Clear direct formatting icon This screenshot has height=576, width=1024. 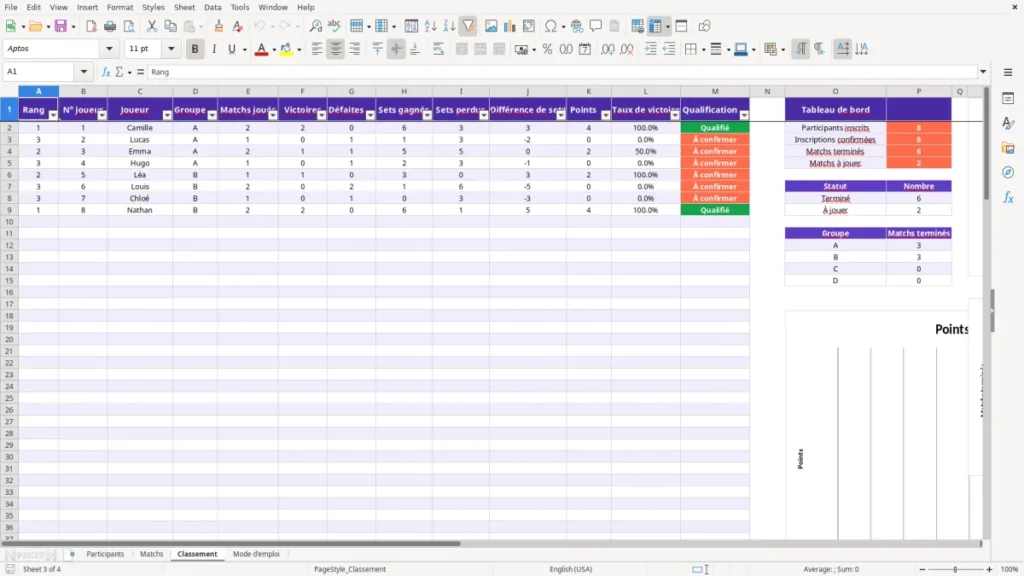pos(238,26)
